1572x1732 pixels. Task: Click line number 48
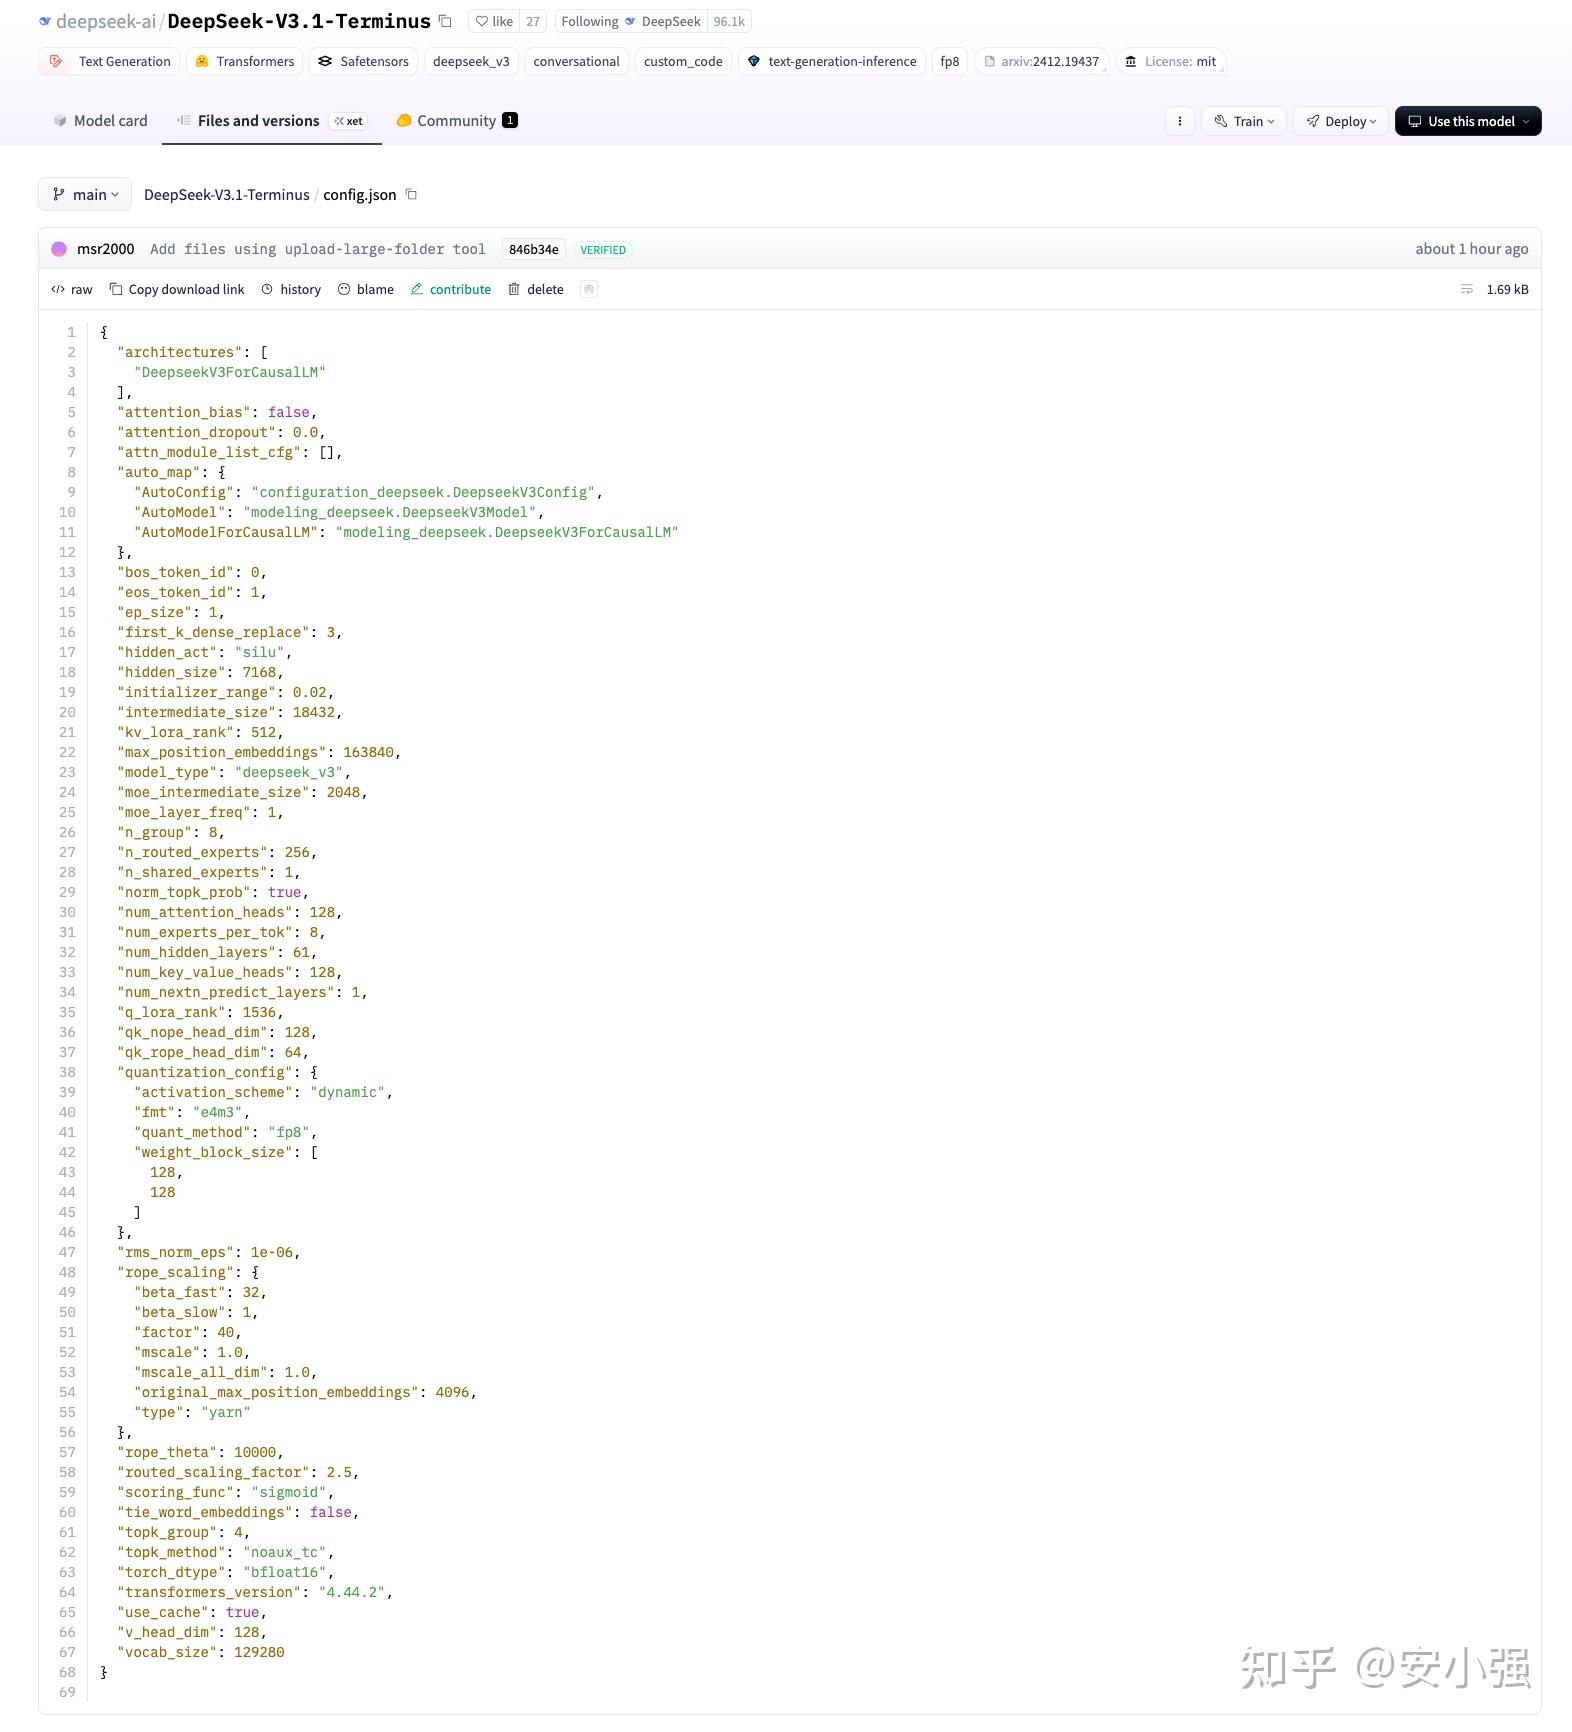(67, 1272)
